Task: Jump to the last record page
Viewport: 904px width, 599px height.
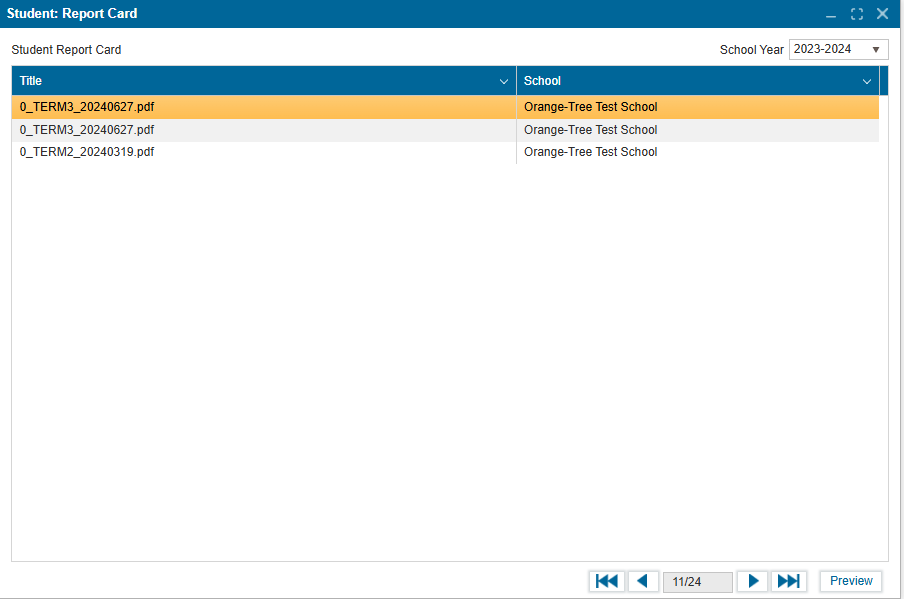Action: point(788,581)
